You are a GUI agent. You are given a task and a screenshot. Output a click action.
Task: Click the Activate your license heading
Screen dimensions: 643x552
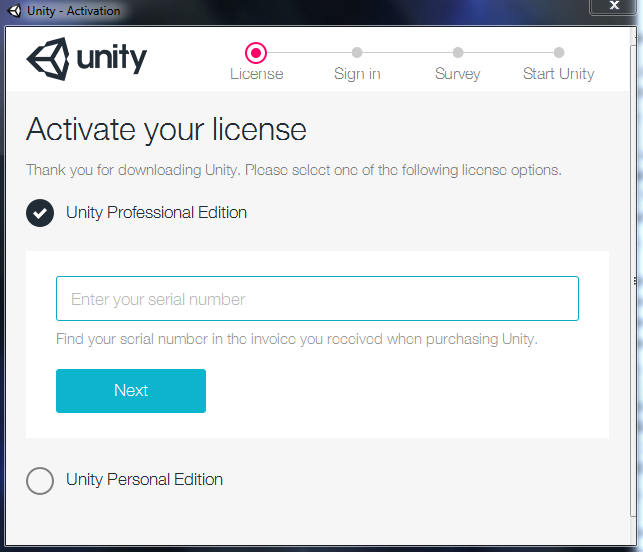click(x=166, y=129)
